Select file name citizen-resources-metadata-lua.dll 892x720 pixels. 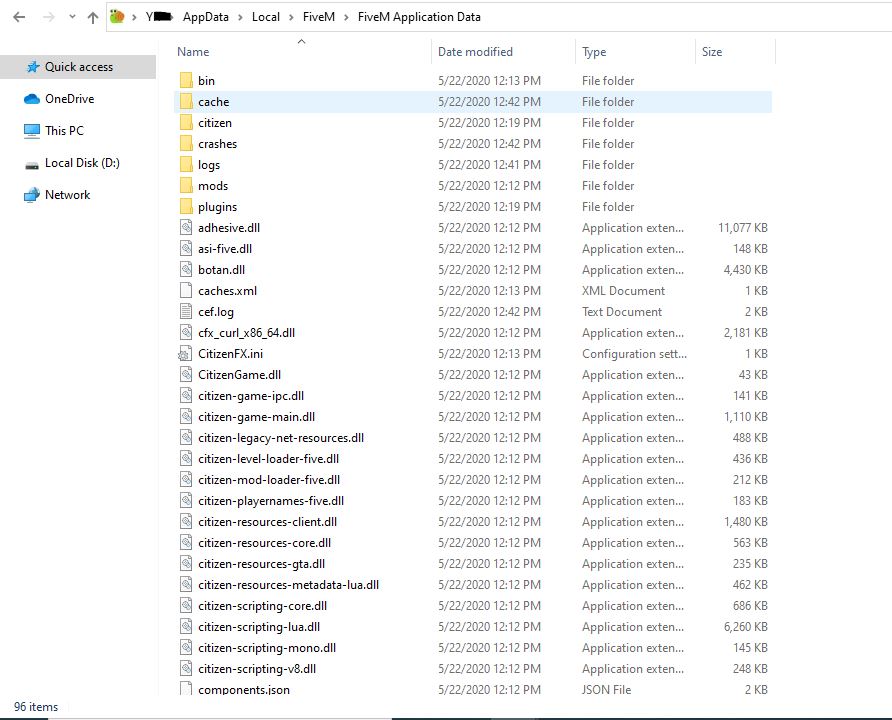pos(288,585)
